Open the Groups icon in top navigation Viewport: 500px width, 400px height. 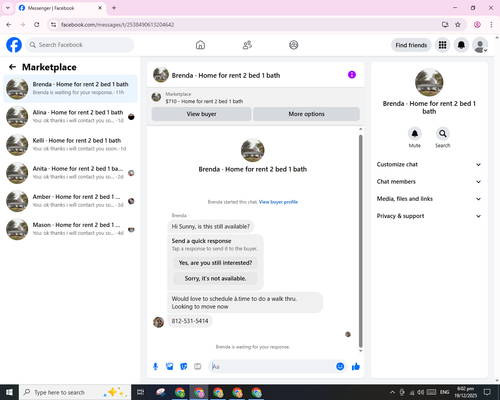pyautogui.click(x=294, y=45)
